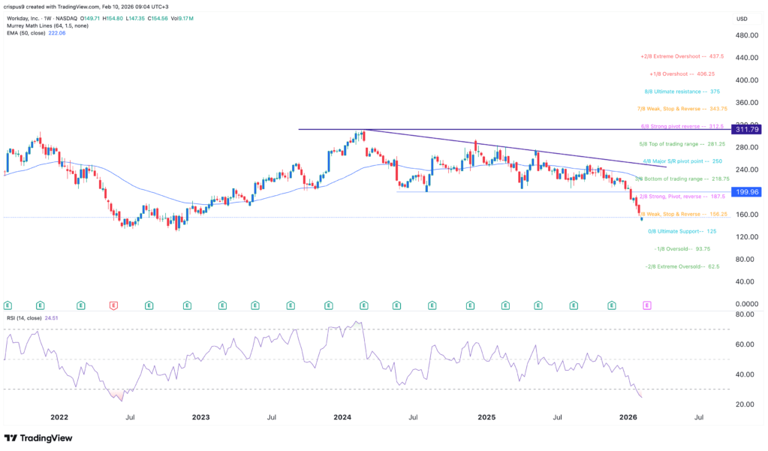Click the '8/8 Ultimate resistance 375' label

tap(682, 92)
